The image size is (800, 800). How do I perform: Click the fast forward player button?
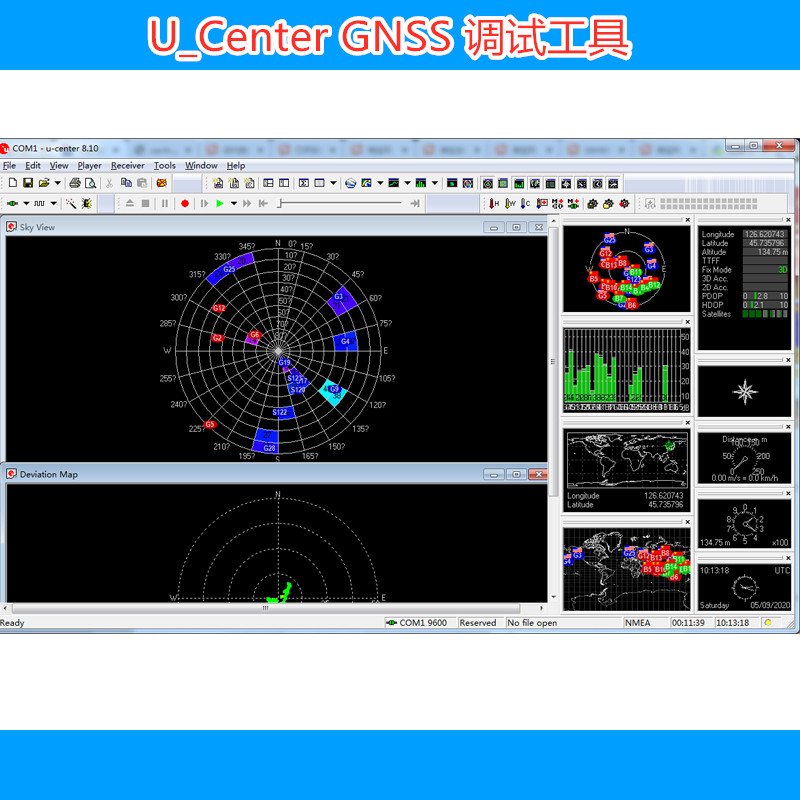click(x=247, y=204)
